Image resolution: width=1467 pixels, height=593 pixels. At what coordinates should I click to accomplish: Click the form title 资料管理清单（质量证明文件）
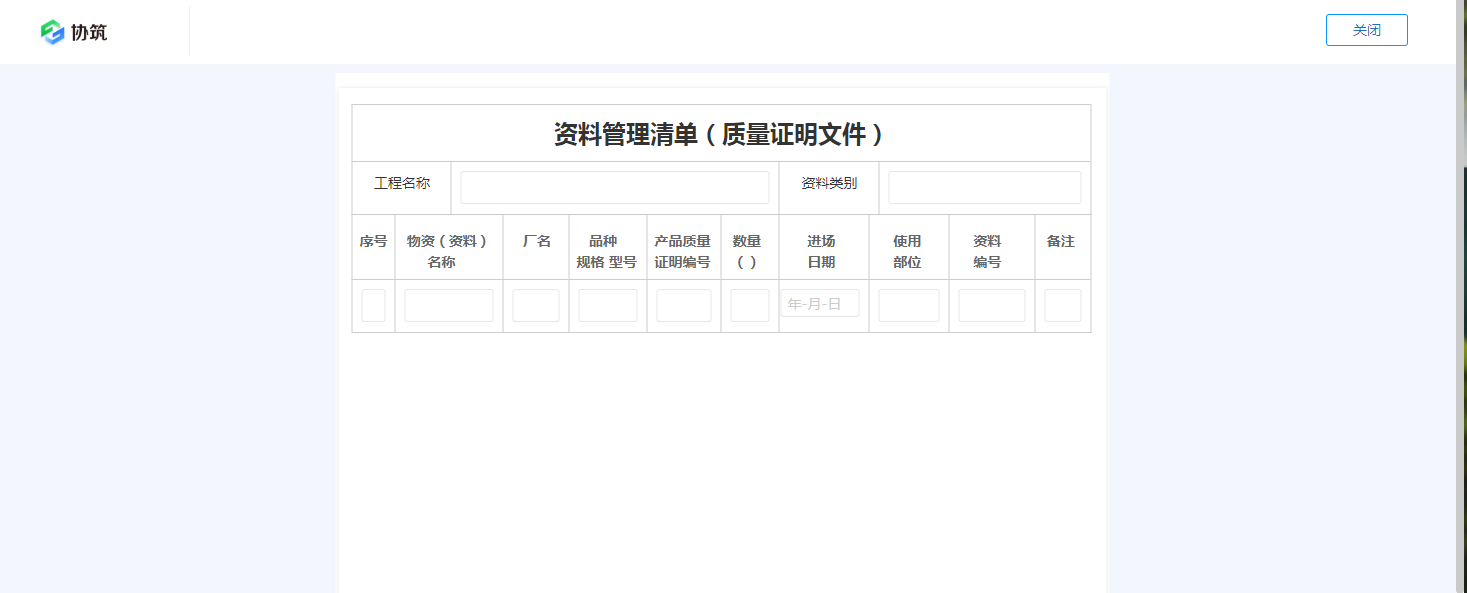pyautogui.click(x=721, y=131)
